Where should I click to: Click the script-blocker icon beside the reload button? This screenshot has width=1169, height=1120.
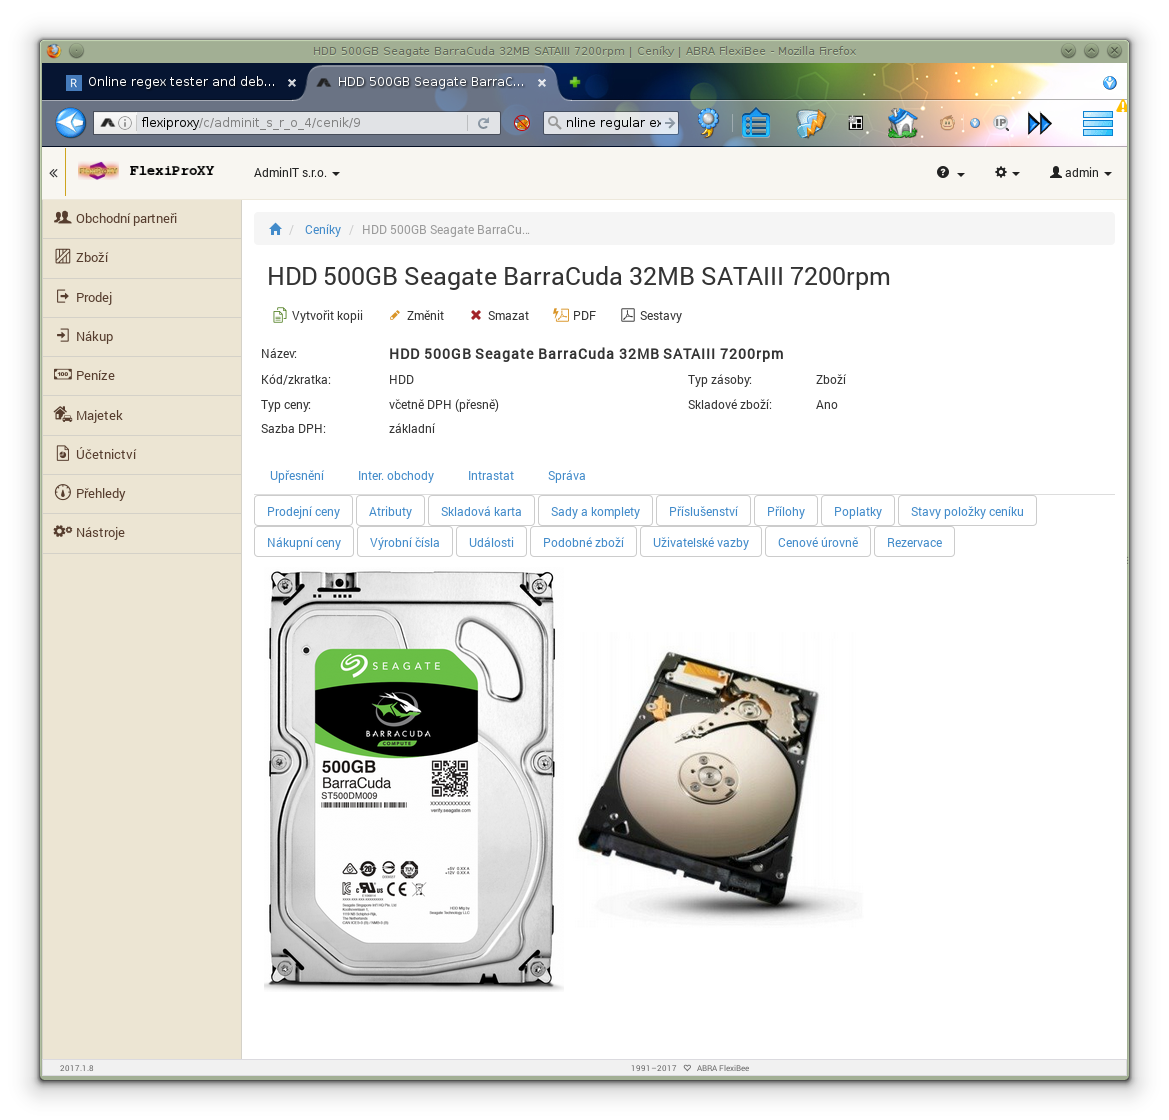click(x=522, y=123)
